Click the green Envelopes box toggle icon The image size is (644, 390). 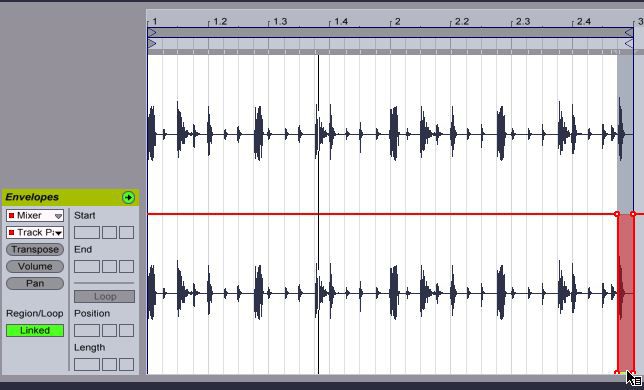[128, 197]
